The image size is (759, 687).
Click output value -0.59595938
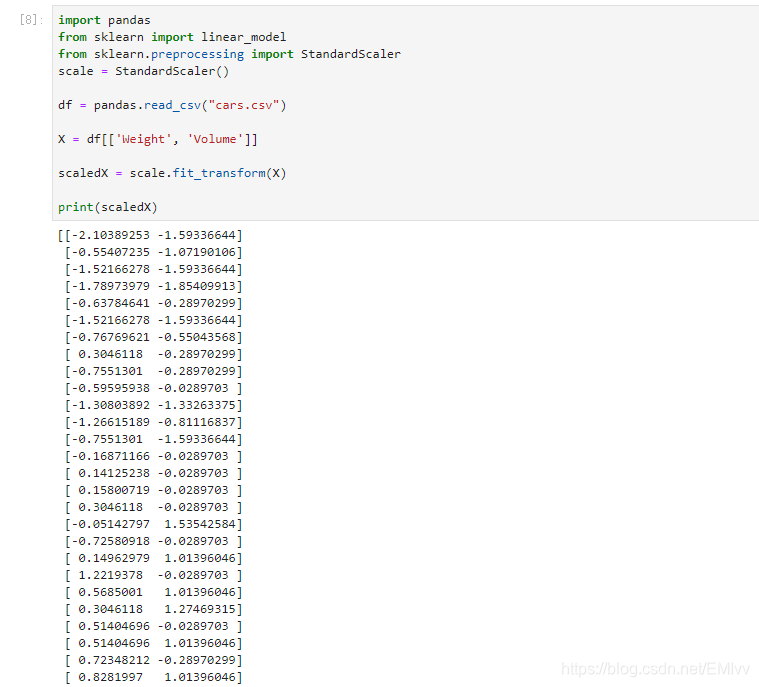point(110,388)
